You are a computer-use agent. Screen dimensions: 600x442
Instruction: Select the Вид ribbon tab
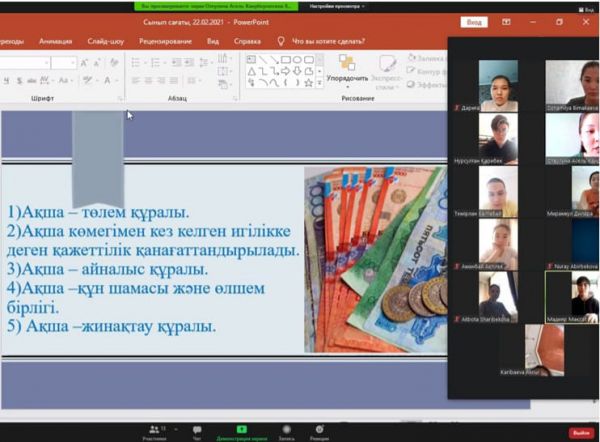coord(212,41)
